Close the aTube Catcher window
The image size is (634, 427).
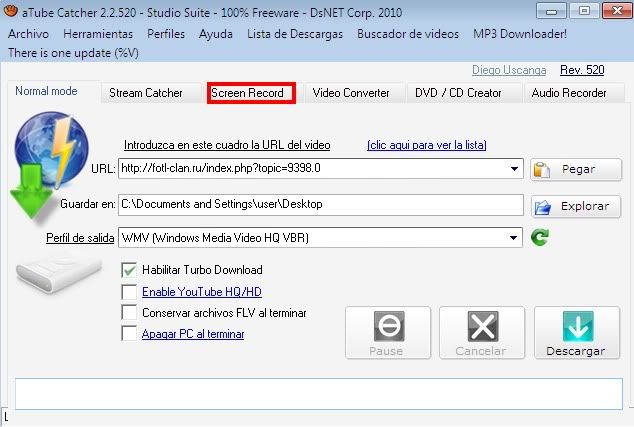pos(617,11)
